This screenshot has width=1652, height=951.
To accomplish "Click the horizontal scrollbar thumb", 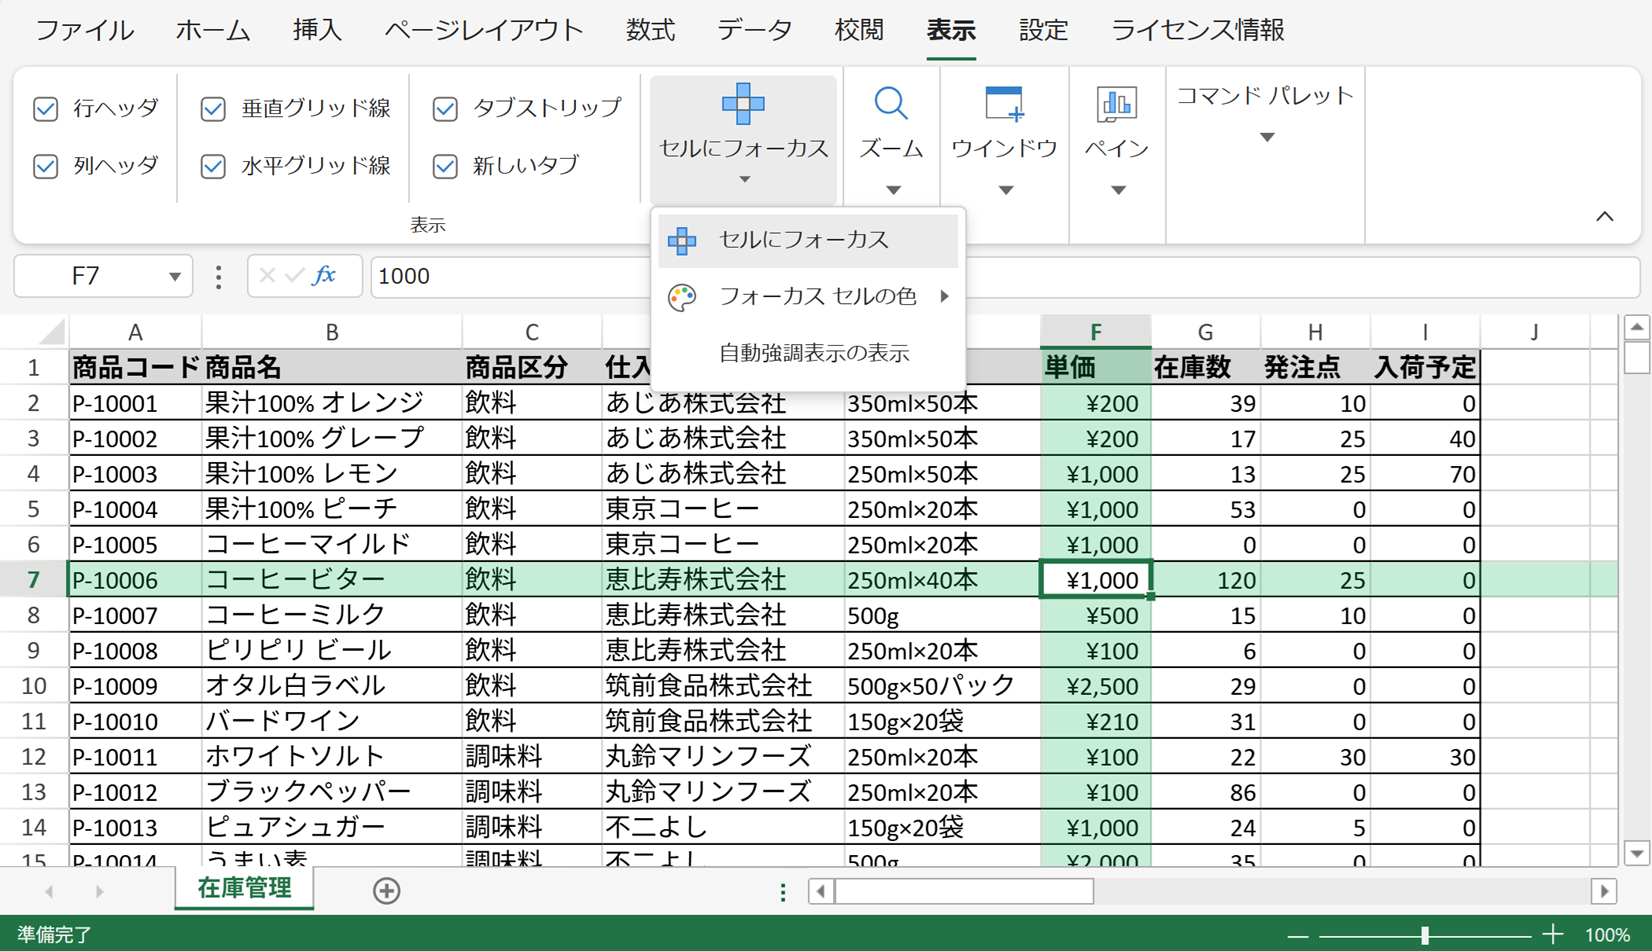I will [x=964, y=890].
